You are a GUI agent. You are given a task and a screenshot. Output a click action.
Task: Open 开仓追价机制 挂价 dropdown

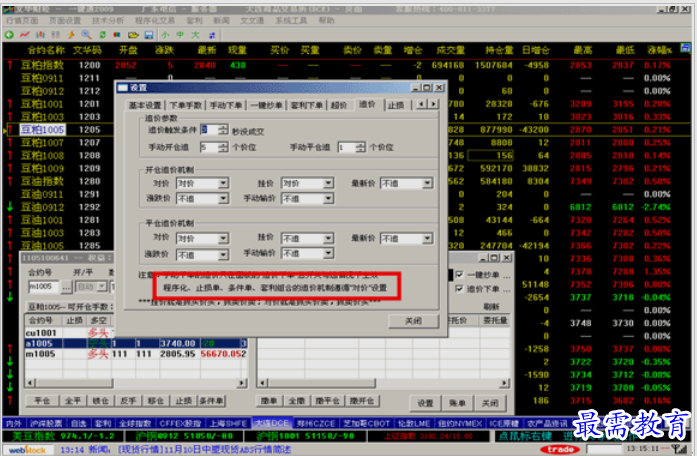coord(307,183)
